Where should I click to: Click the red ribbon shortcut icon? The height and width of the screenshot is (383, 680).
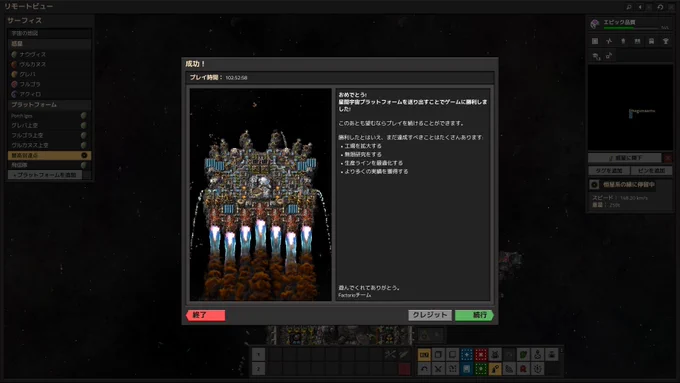coord(523,369)
